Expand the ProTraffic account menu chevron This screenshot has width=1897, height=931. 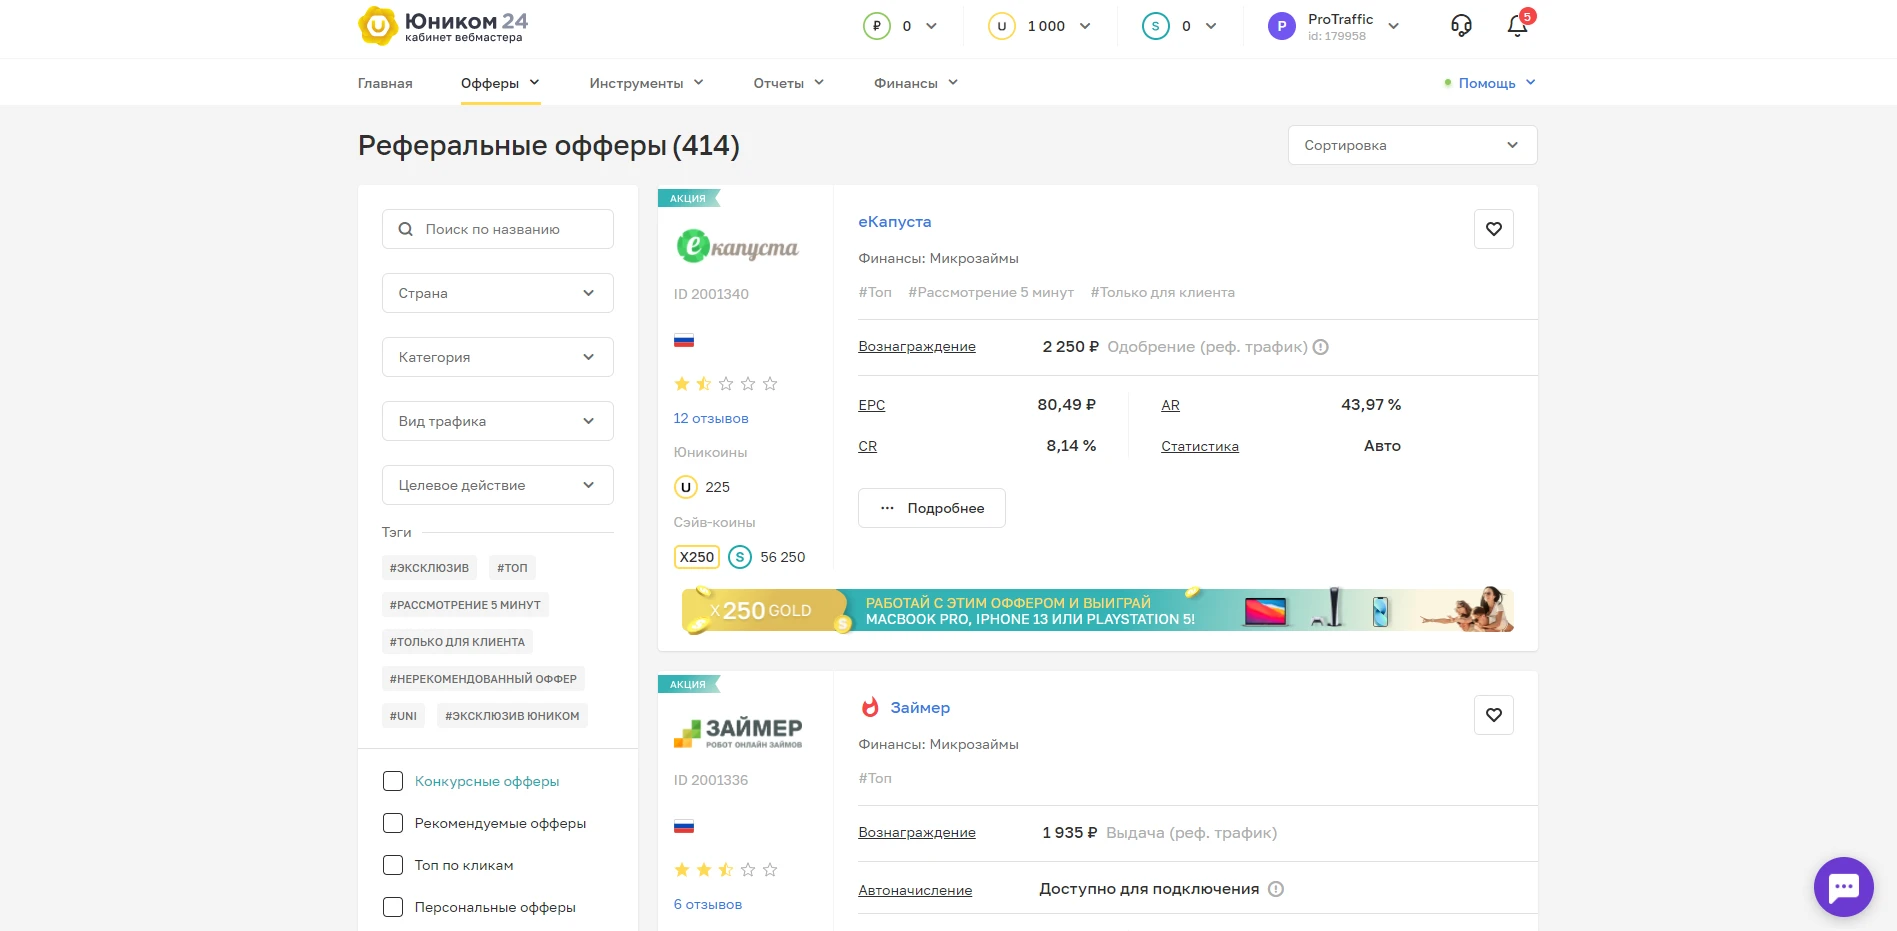click(x=1393, y=26)
